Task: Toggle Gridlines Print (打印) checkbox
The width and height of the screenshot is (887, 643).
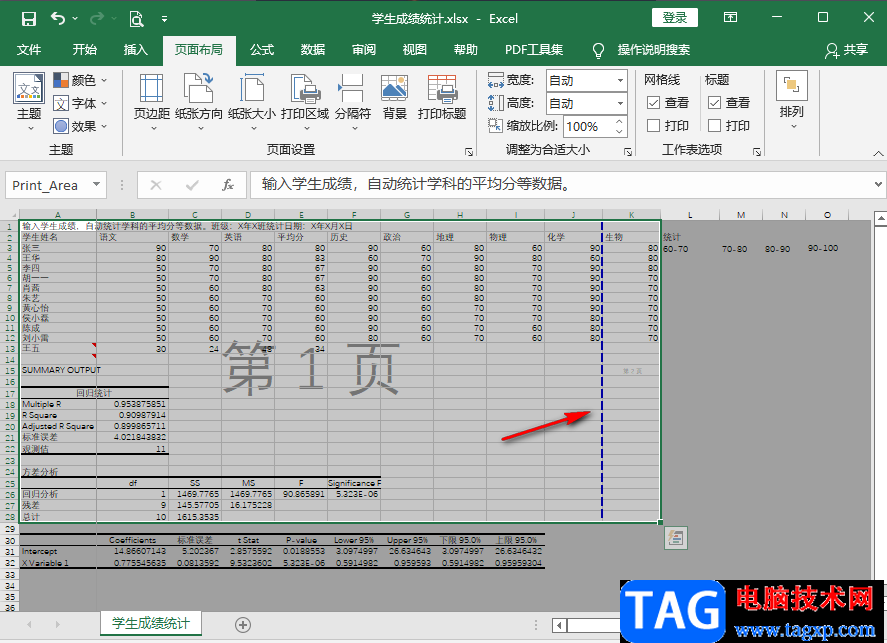Action: (x=653, y=125)
